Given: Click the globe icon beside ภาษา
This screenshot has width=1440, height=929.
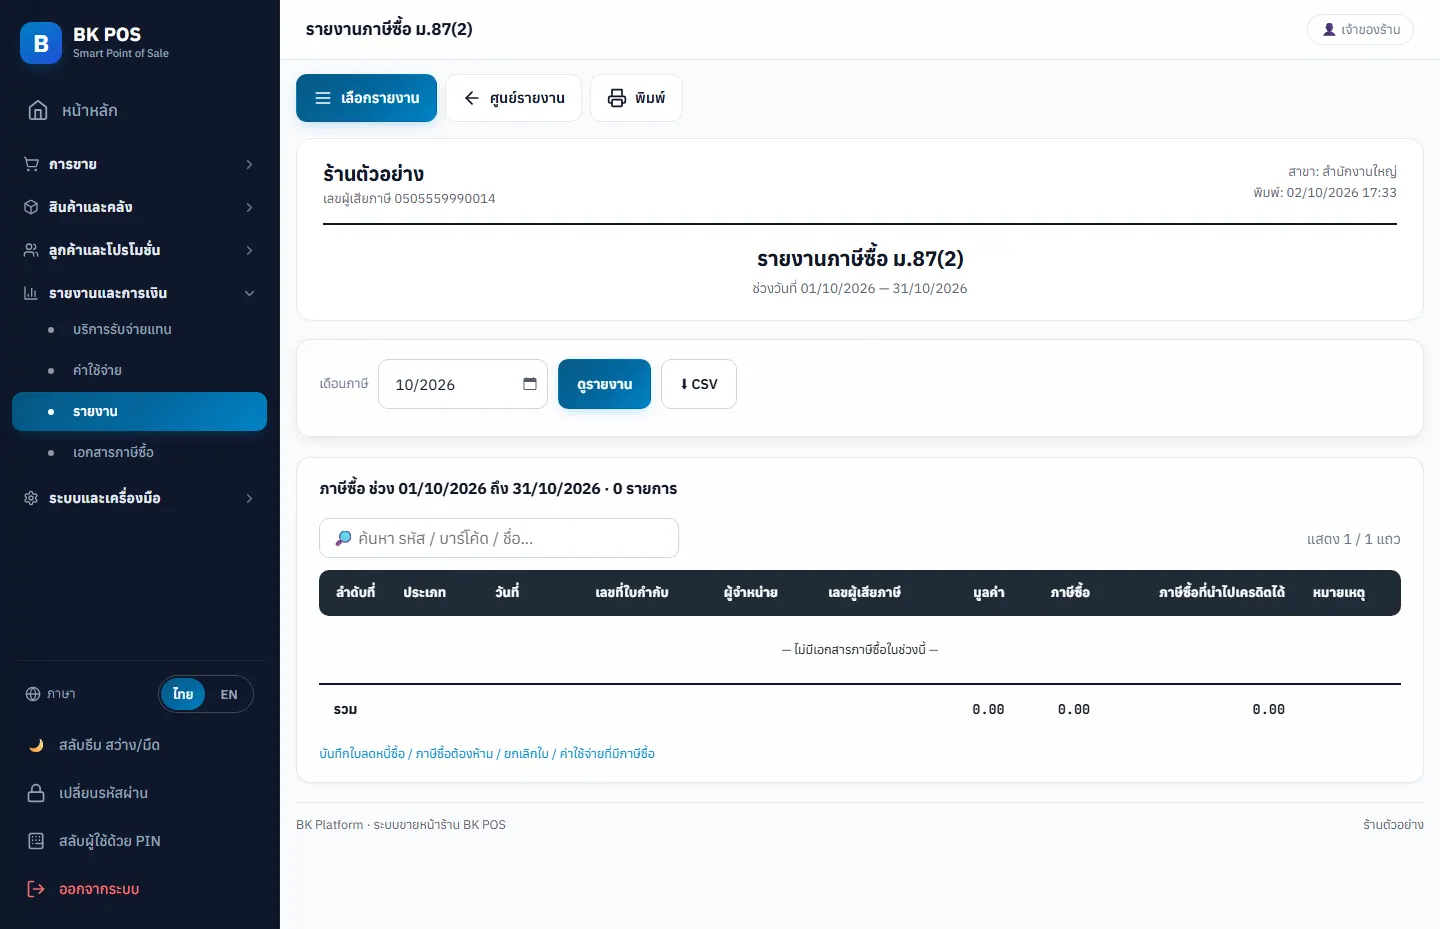Looking at the screenshot, I should 33,694.
